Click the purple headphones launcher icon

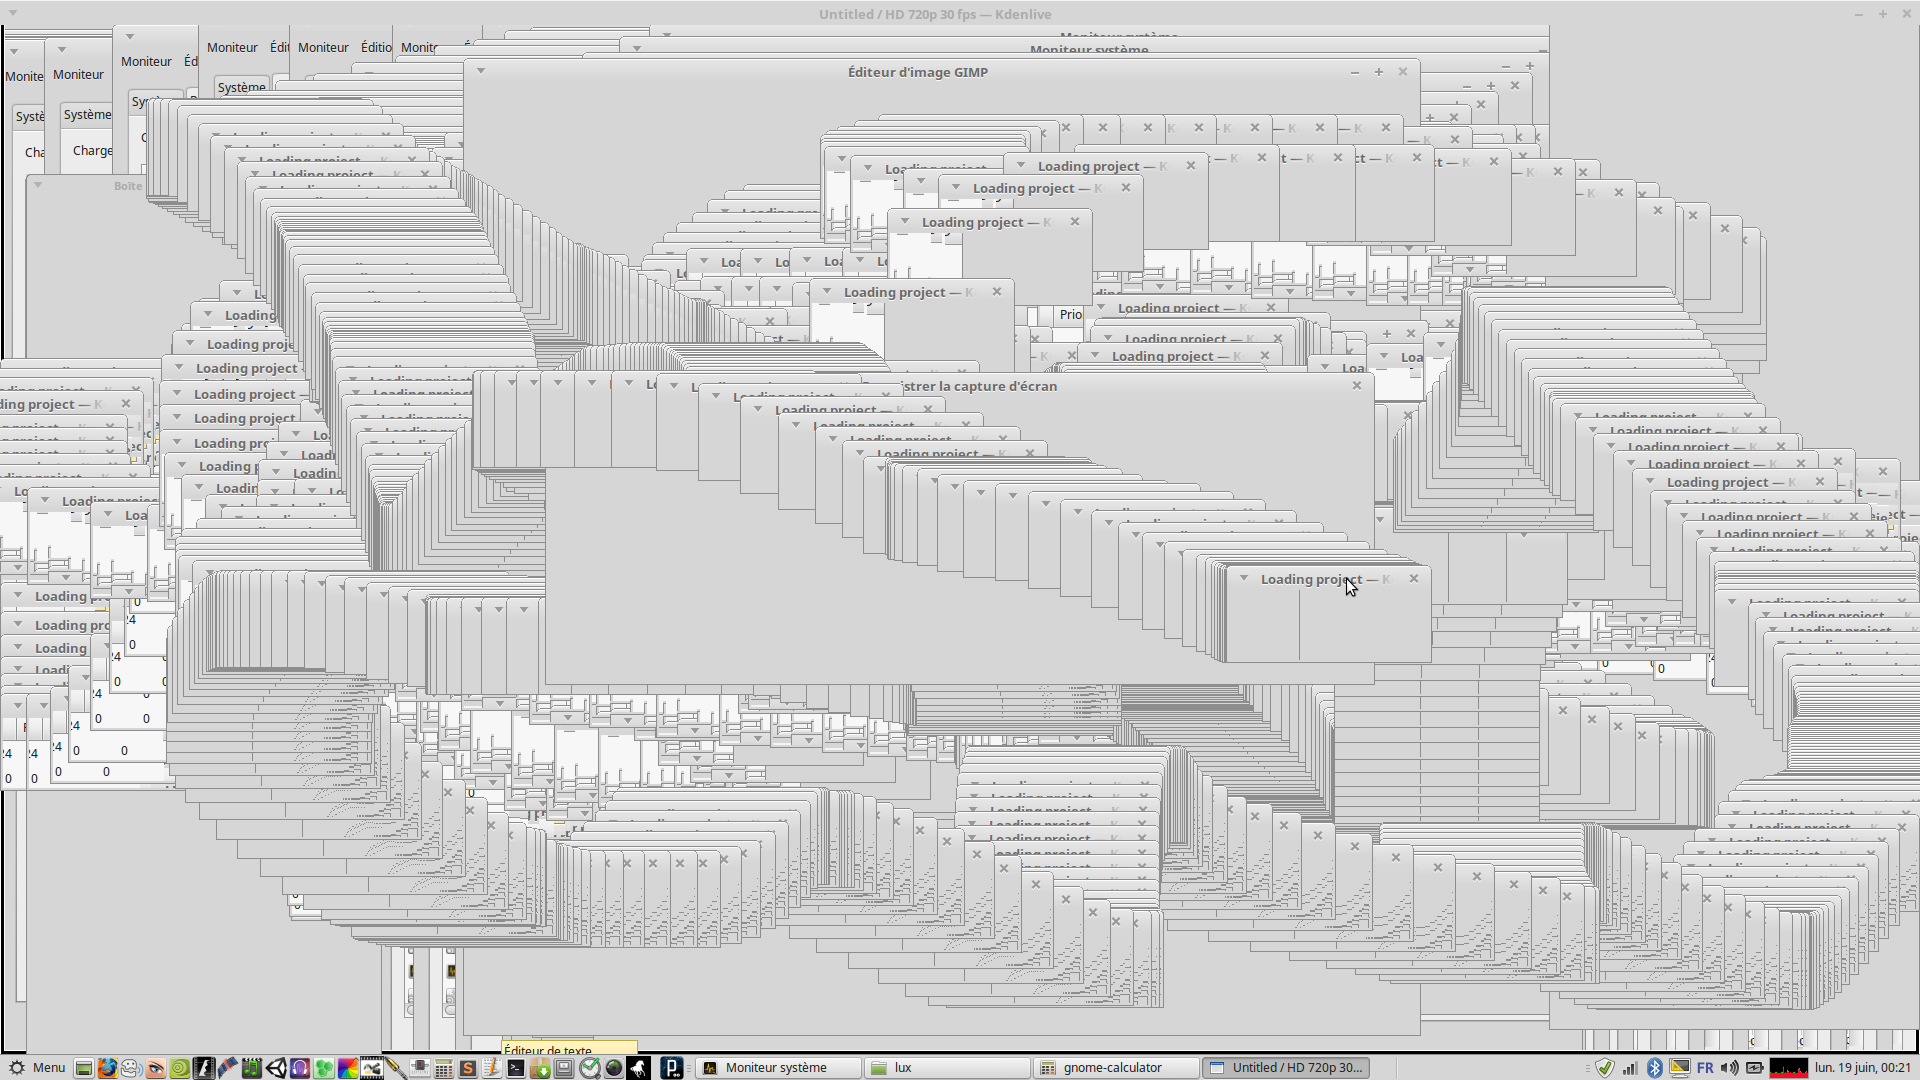[x=300, y=1068]
